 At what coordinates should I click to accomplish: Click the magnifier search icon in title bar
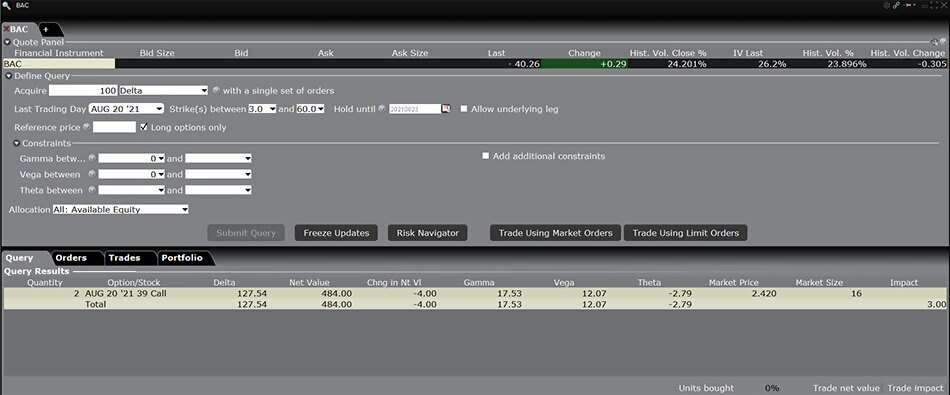tap(7, 5)
